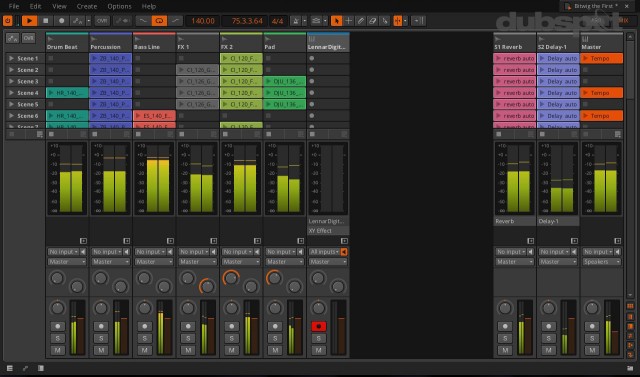Click the panel icon at the bottom-right corner

pos(631,368)
